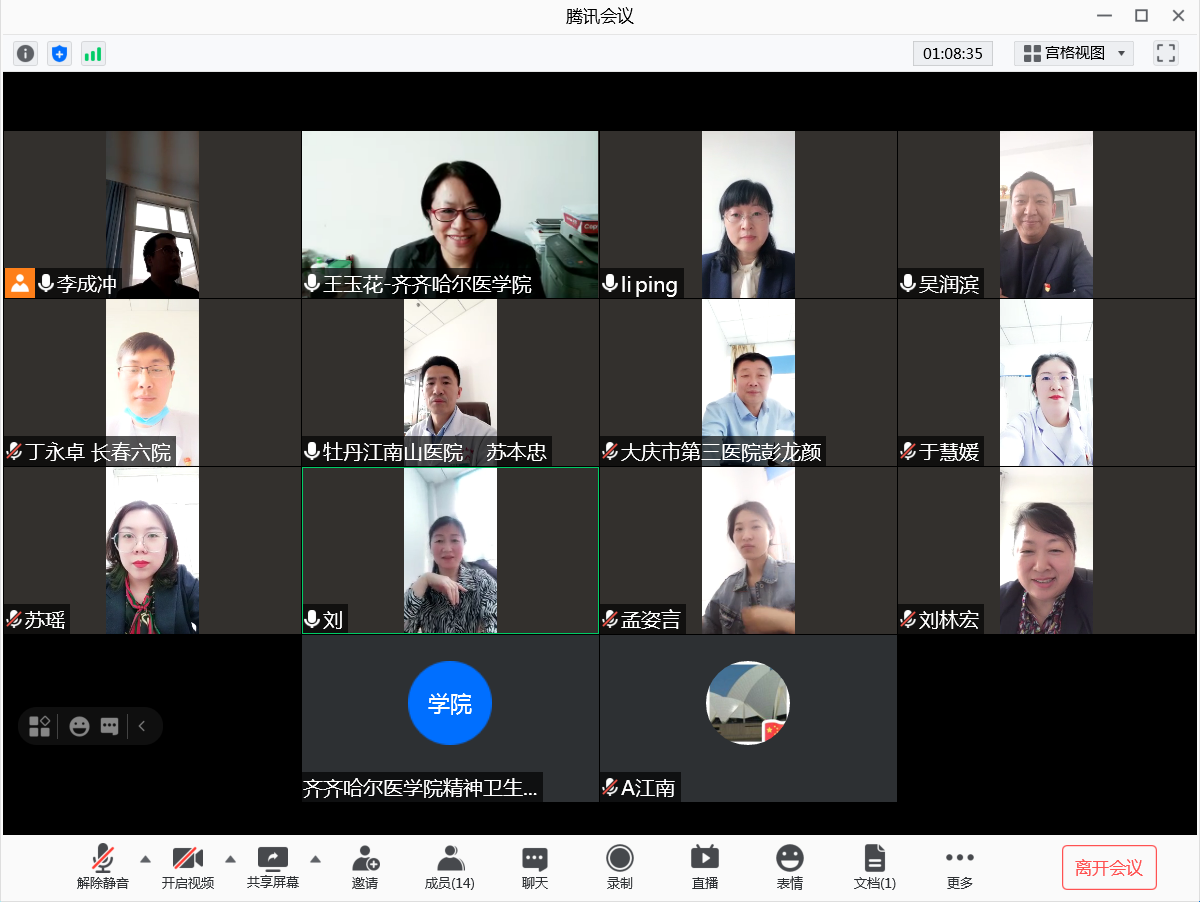Open Live stream (直播) option

point(705,866)
